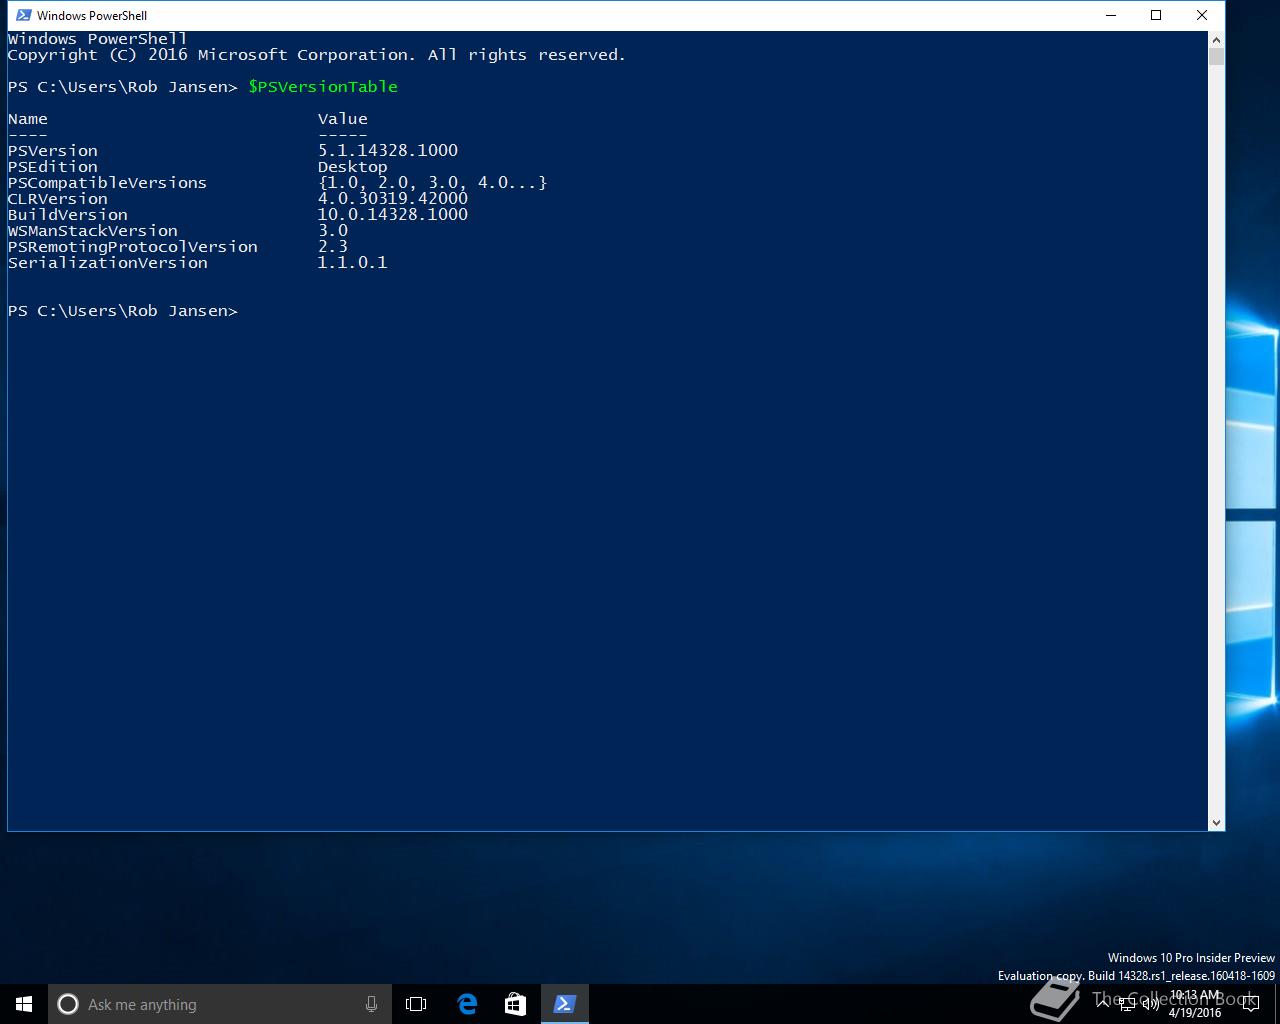Click the value 10.0.14328.1000
Image resolution: width=1280 pixels, height=1024 pixels.
coord(393,215)
